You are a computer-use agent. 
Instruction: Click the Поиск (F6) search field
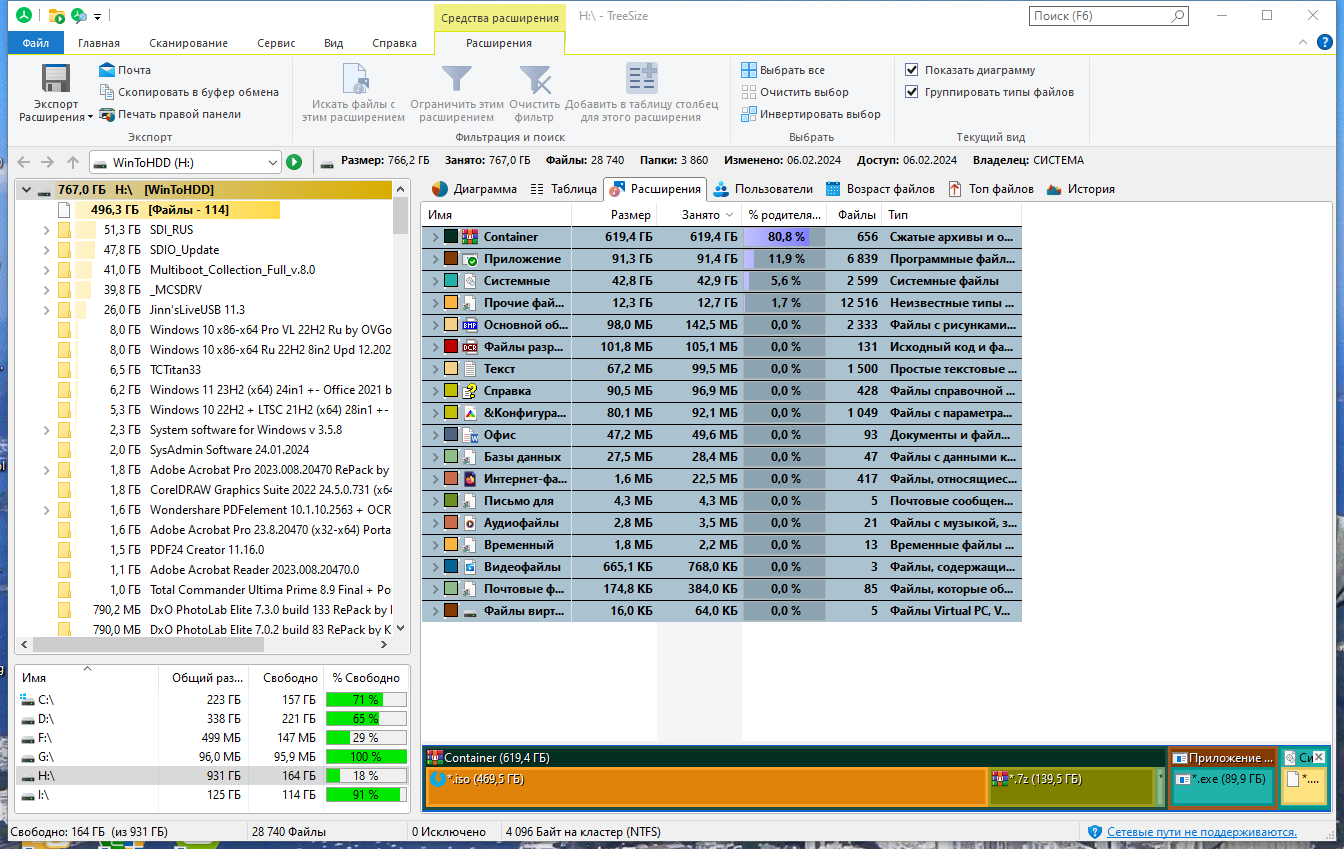(1109, 16)
